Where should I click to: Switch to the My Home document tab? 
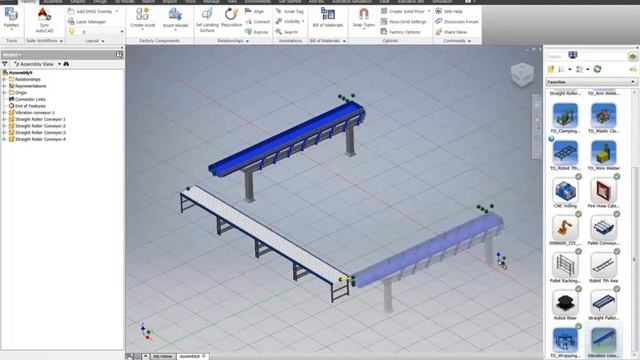162,356
